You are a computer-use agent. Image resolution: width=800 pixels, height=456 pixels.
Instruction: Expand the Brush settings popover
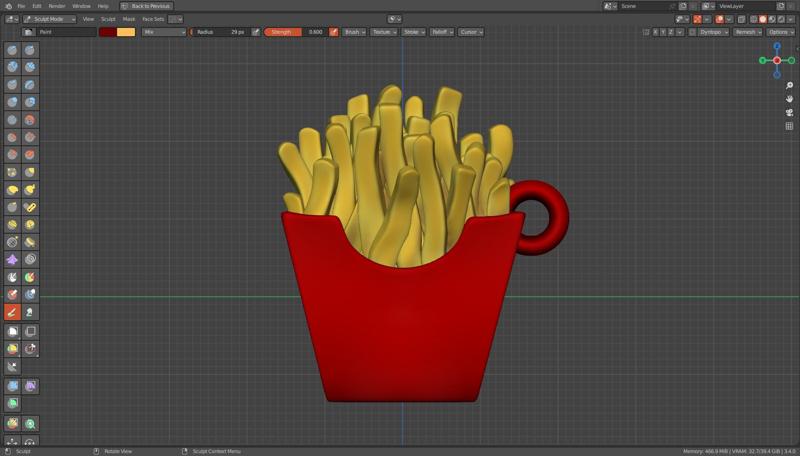(x=355, y=32)
